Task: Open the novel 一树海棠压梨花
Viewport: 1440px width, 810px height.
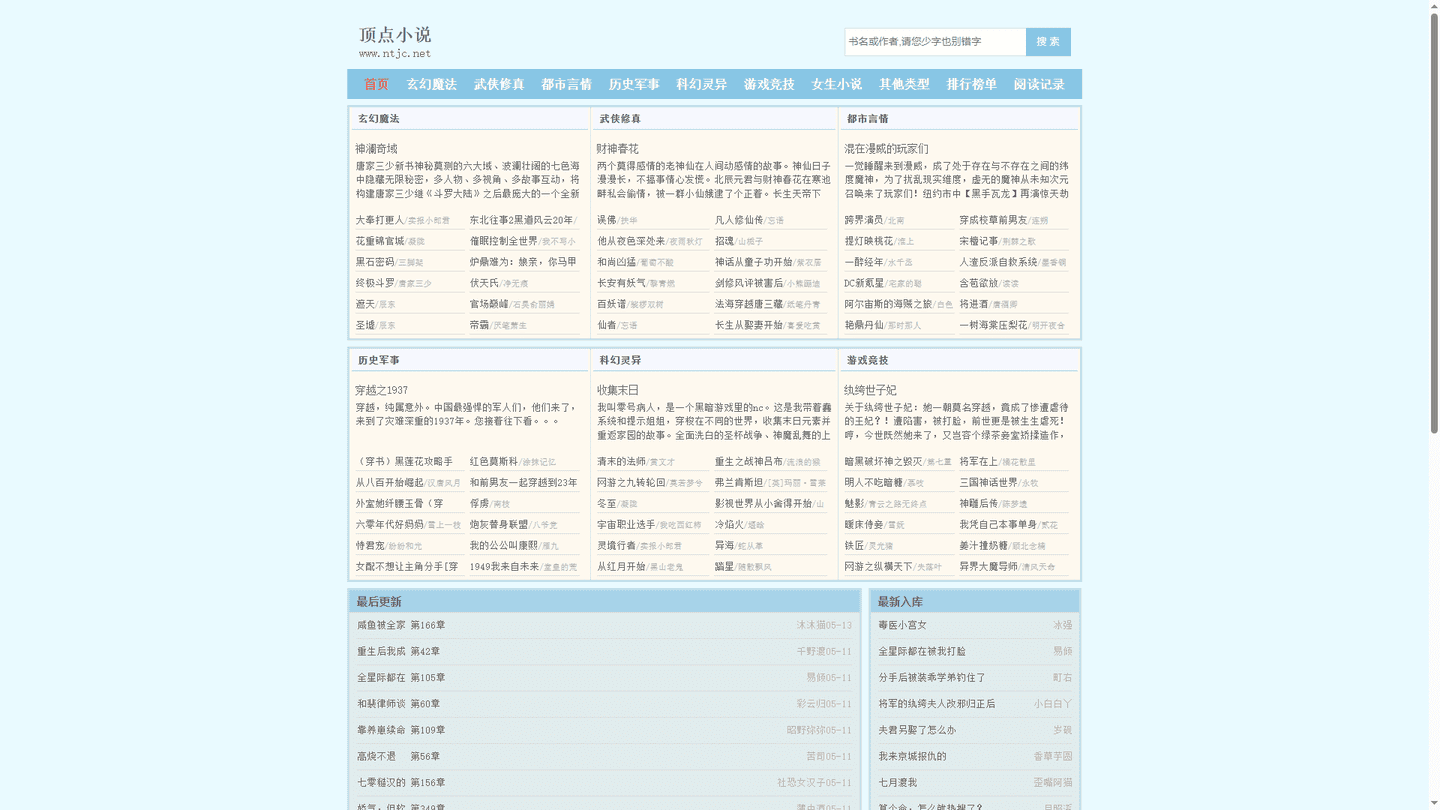Action: pyautogui.click(x=994, y=325)
